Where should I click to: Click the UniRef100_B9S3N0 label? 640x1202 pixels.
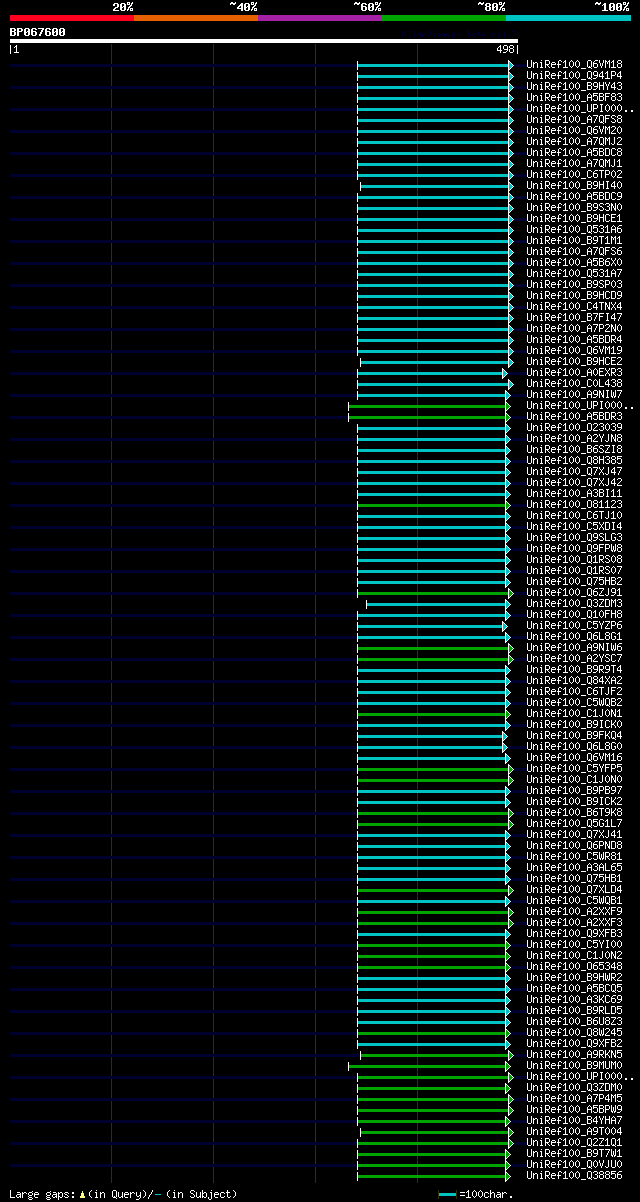point(574,207)
